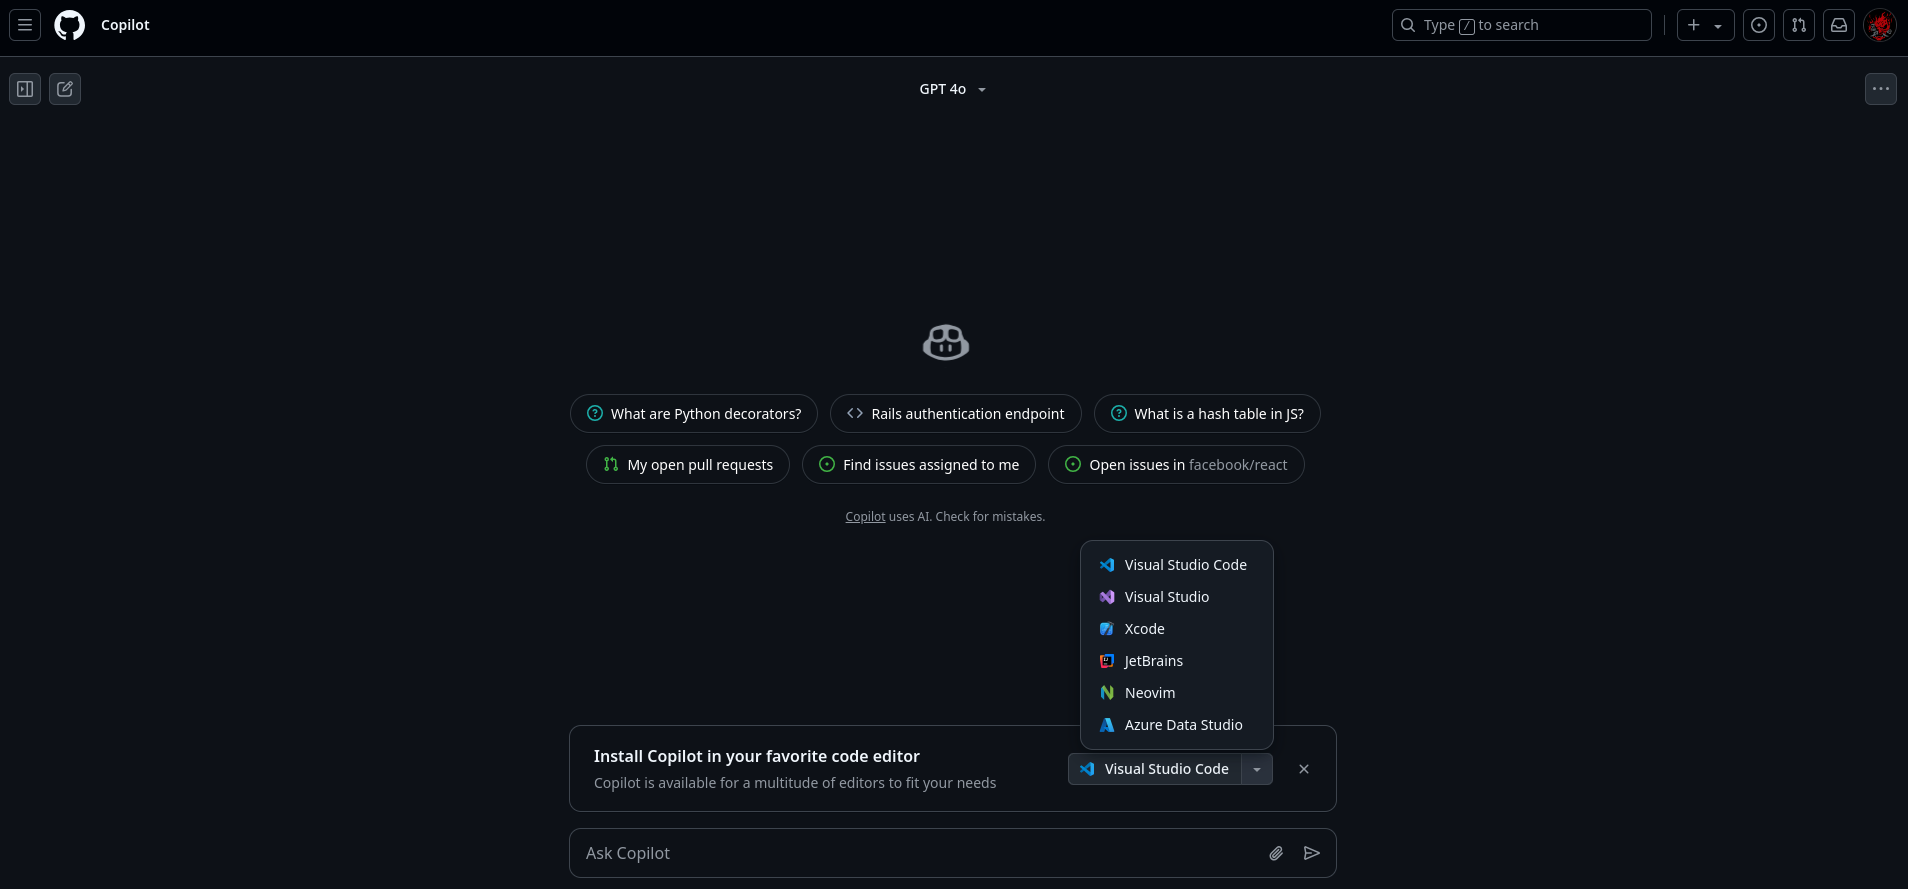1908x889 pixels.
Task: Start a new Copilot conversation
Action: (x=65, y=89)
